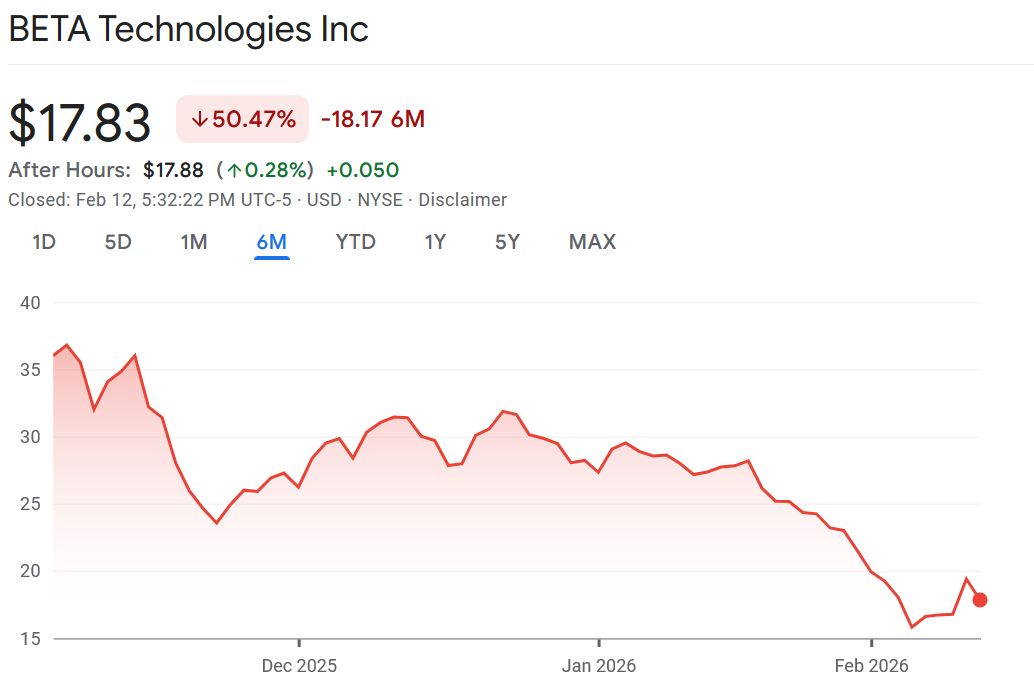Click the chart line at its November peak

(x=65, y=345)
